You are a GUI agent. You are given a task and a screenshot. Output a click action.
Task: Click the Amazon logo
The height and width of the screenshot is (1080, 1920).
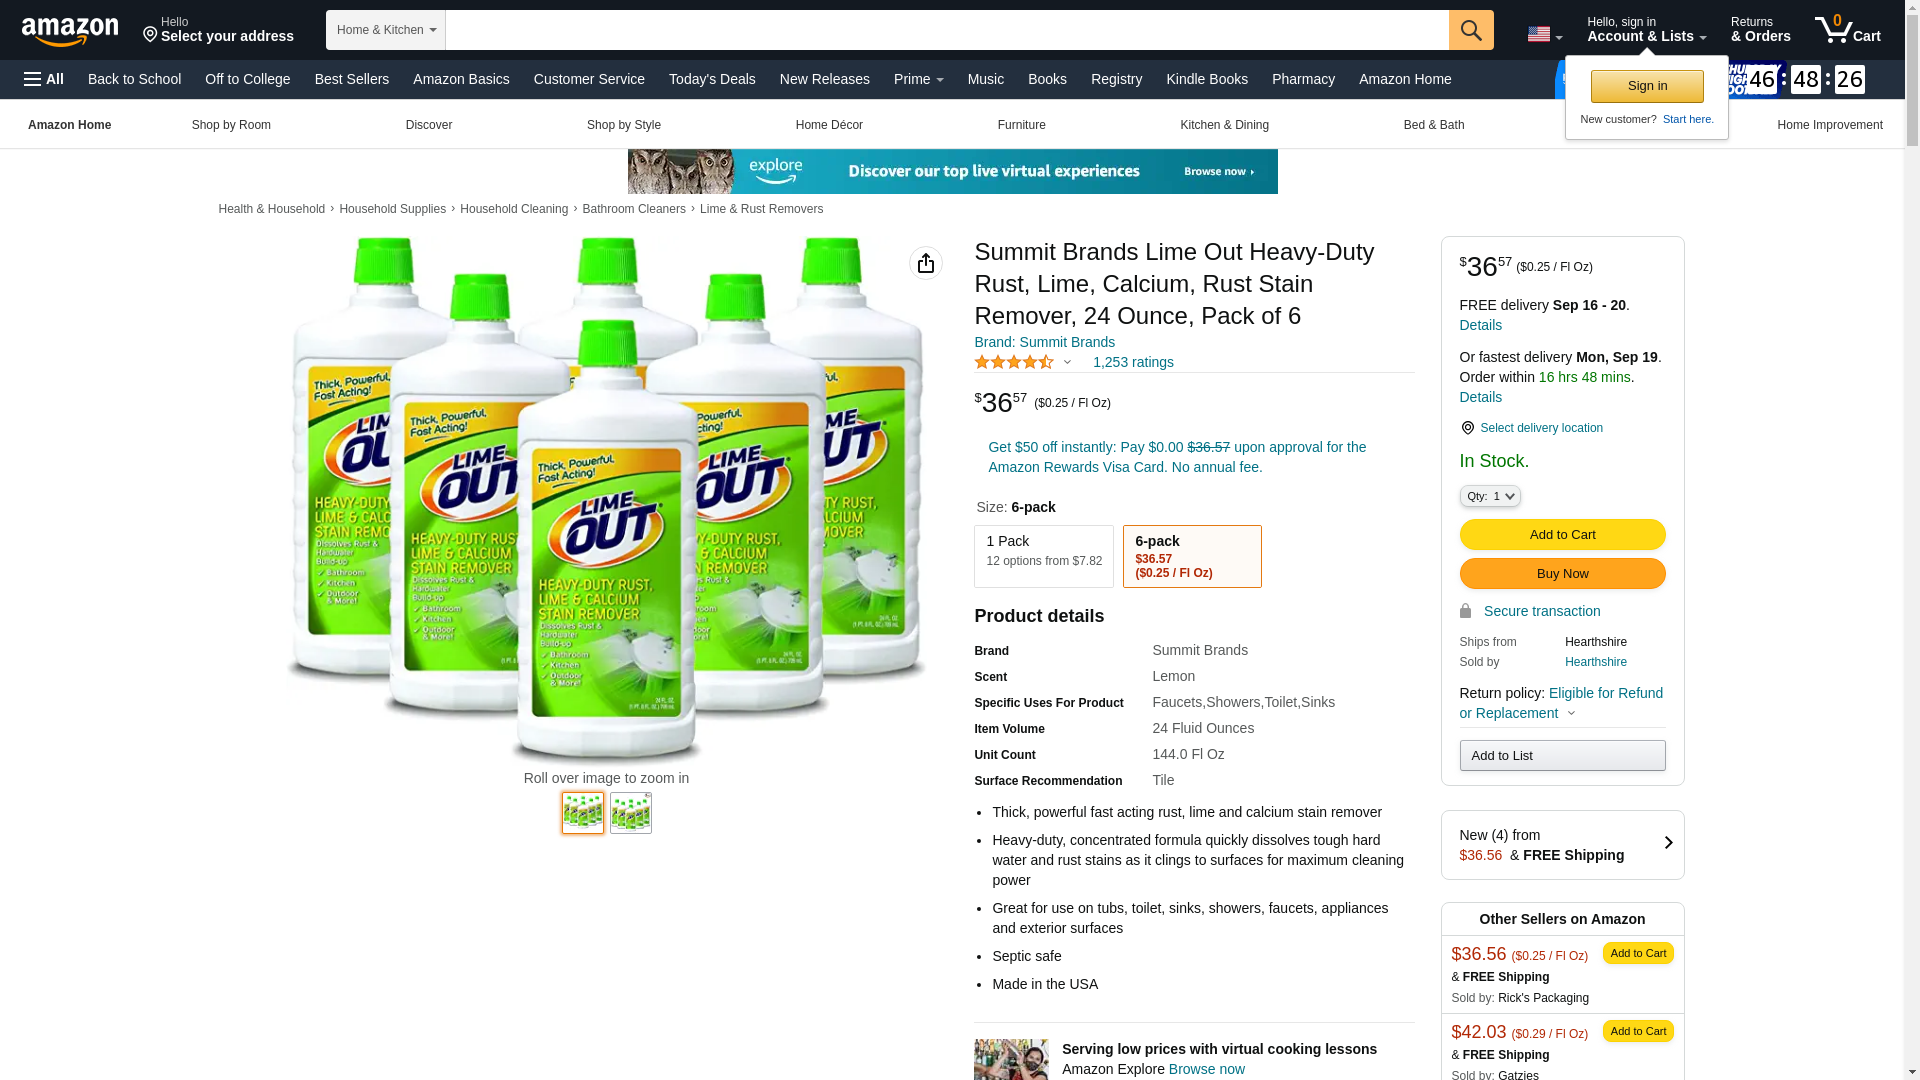[70, 31]
